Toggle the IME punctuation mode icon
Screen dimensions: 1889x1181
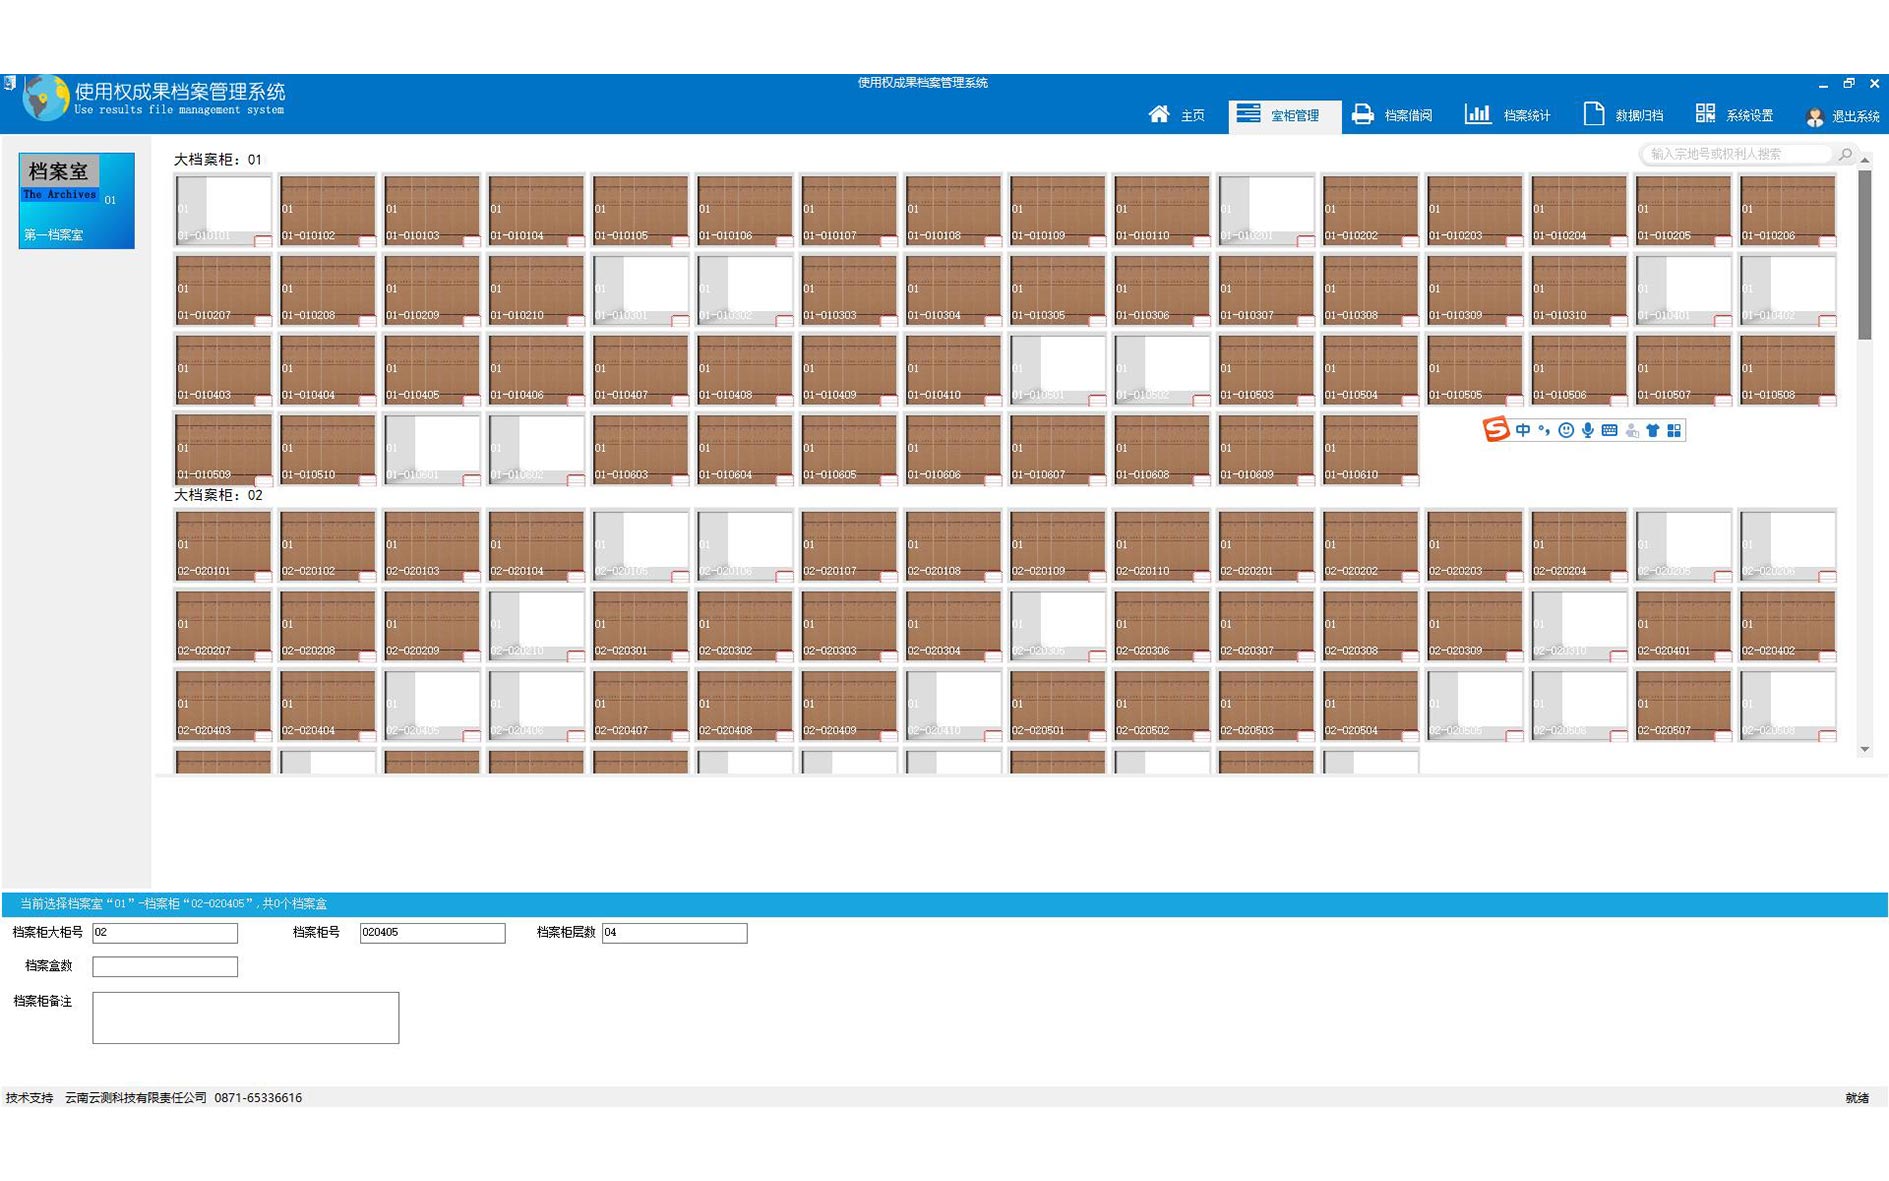click(x=1544, y=430)
